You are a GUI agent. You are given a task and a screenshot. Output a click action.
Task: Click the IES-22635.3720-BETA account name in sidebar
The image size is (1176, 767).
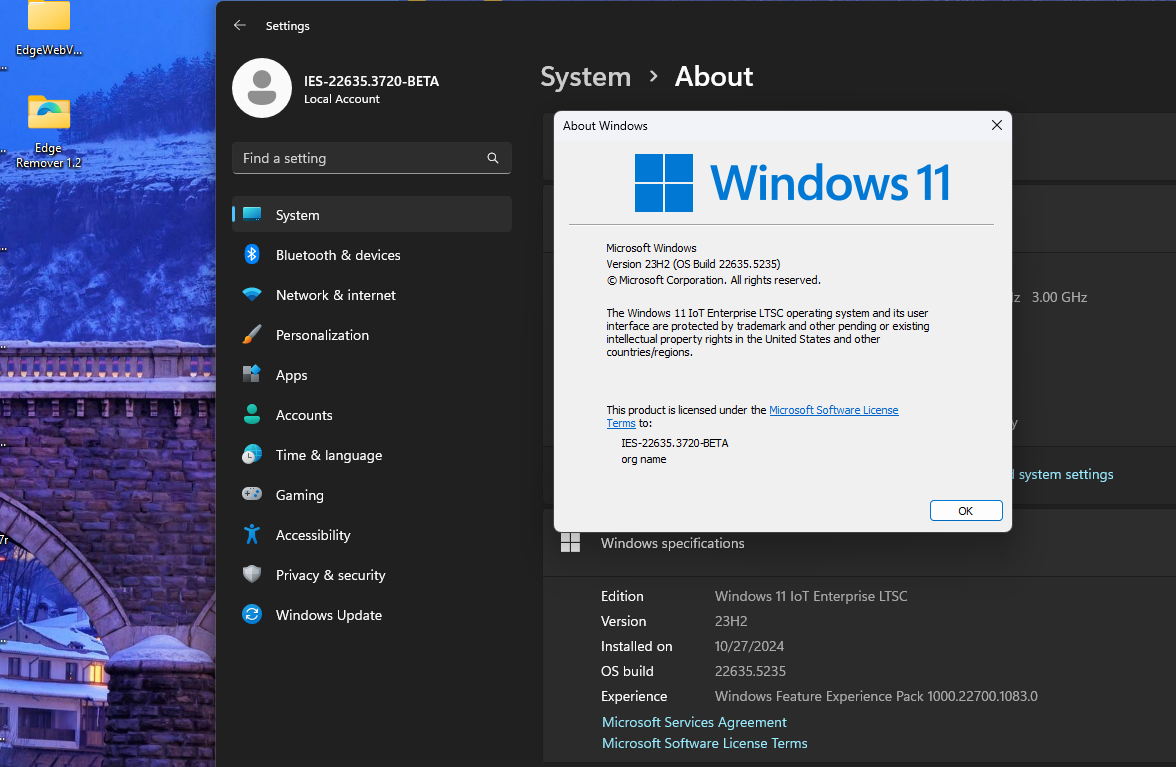371,81
